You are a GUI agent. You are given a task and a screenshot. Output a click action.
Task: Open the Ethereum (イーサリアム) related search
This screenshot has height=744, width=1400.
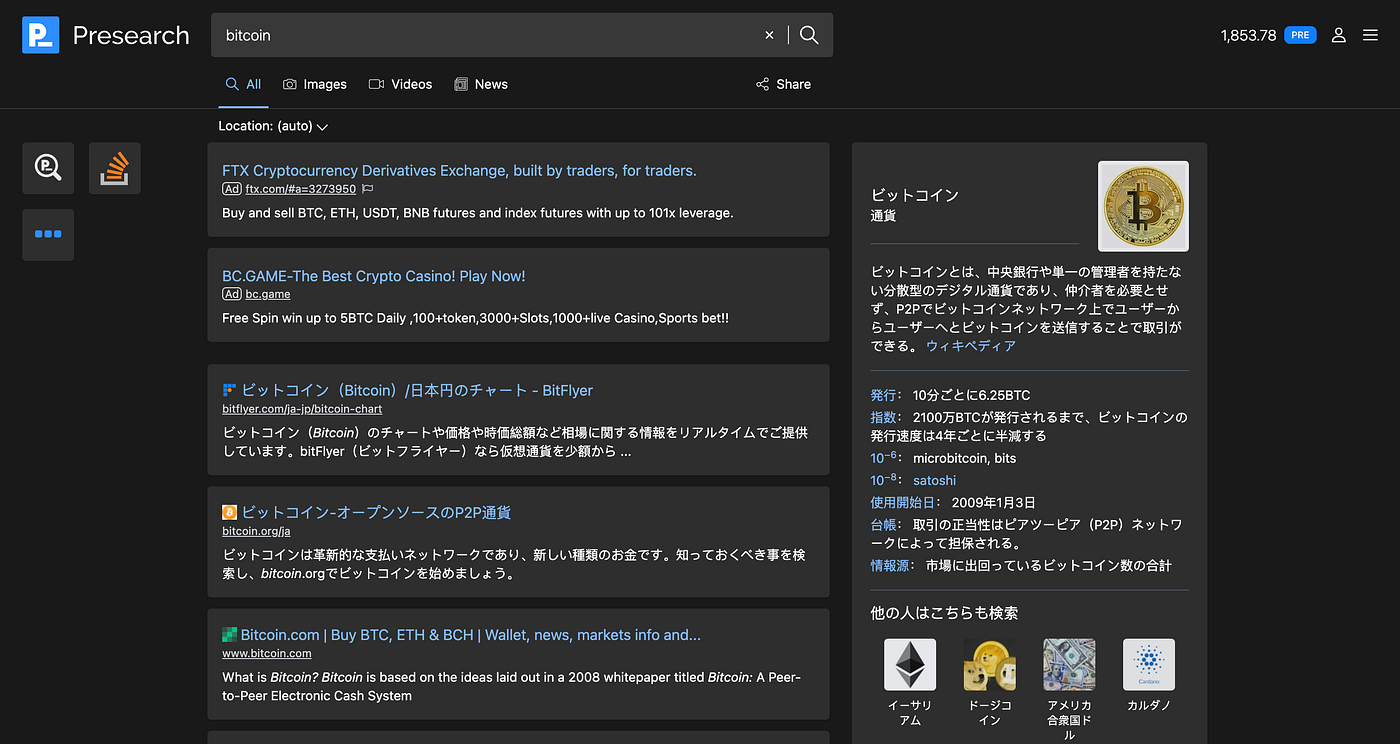click(910, 683)
